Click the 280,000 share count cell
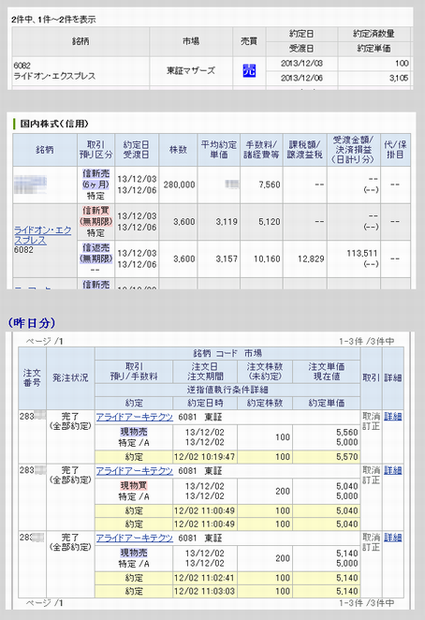The image size is (425, 620). (x=179, y=185)
